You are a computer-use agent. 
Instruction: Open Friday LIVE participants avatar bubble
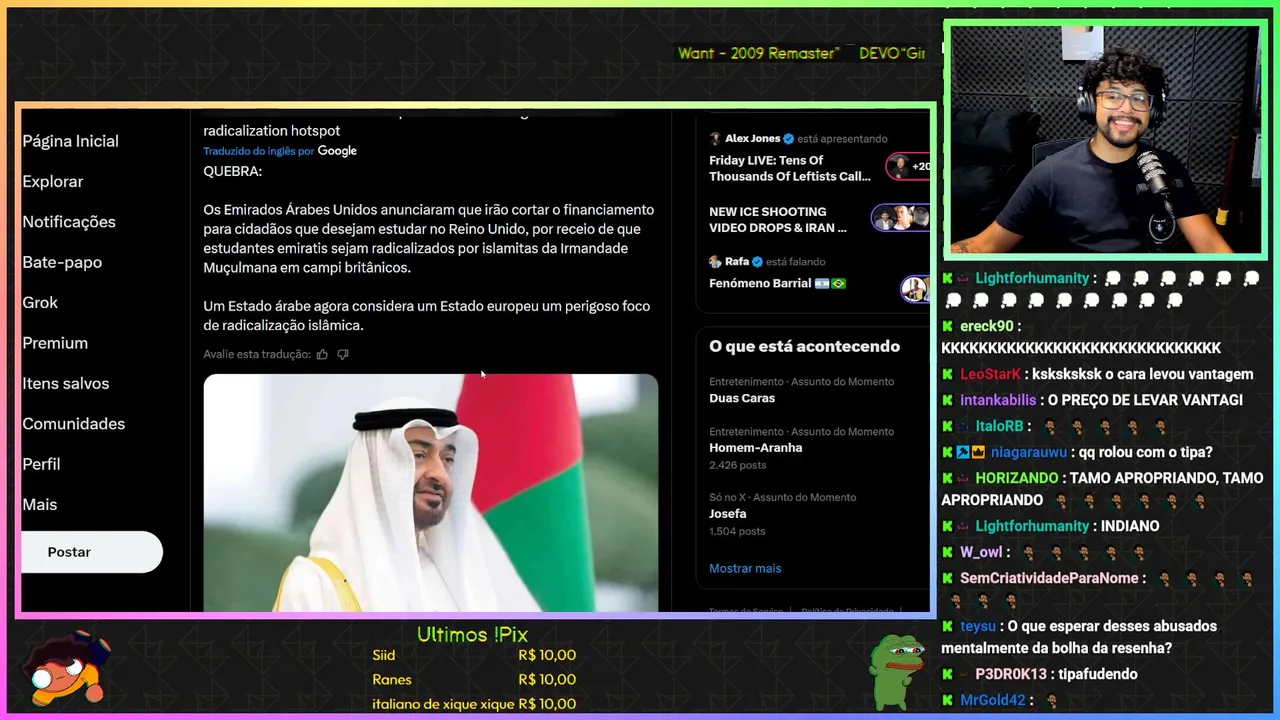click(x=907, y=167)
